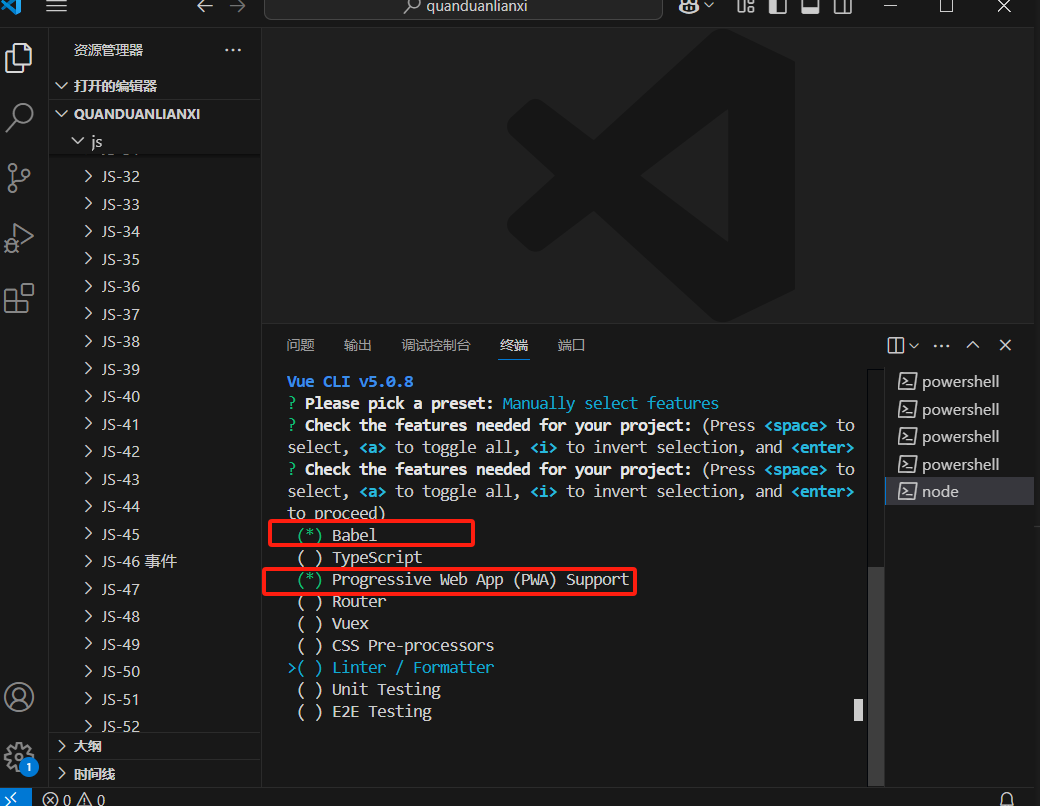Screen dimensions: 1040x806
Task: Toggle the bottom panel visibility
Action: point(810,7)
